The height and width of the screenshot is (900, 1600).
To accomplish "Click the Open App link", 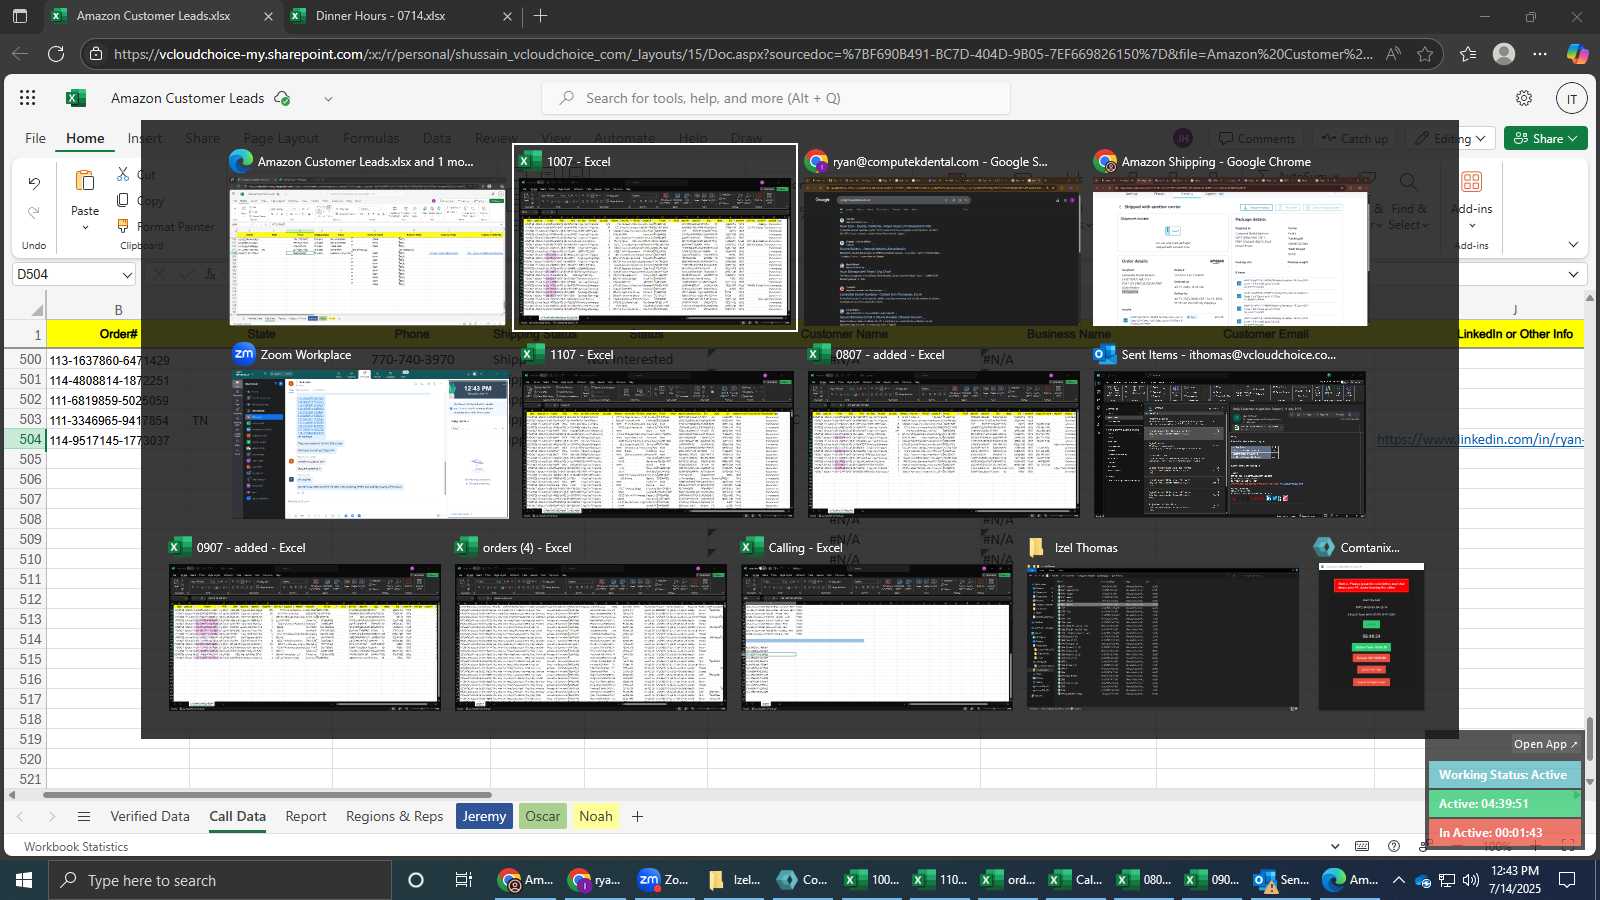I will pyautogui.click(x=1545, y=744).
